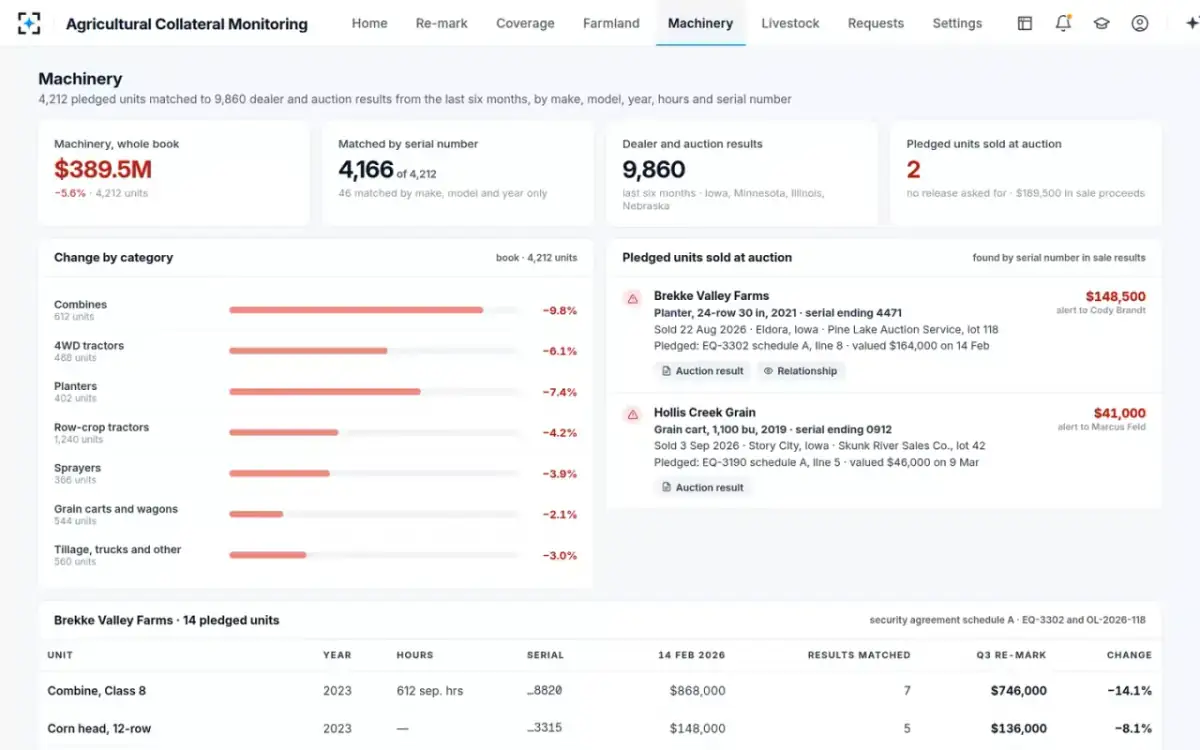This screenshot has height=750, width=1200.
Task: Click the warning icon beside Brekke Valley Farms
Action: (632, 298)
